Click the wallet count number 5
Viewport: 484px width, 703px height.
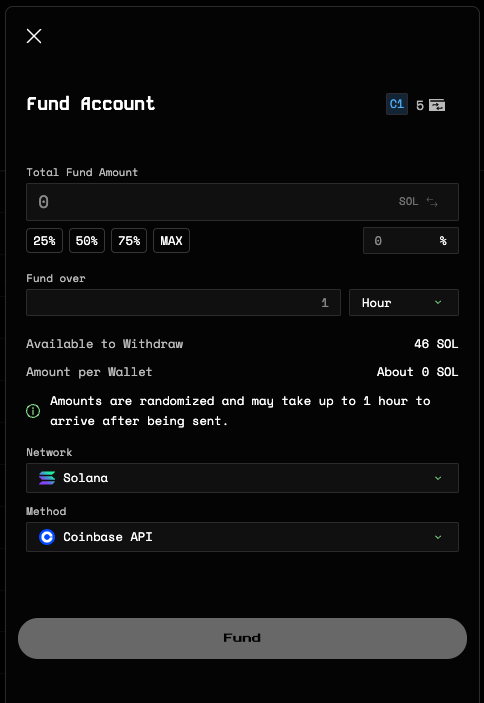tap(420, 105)
